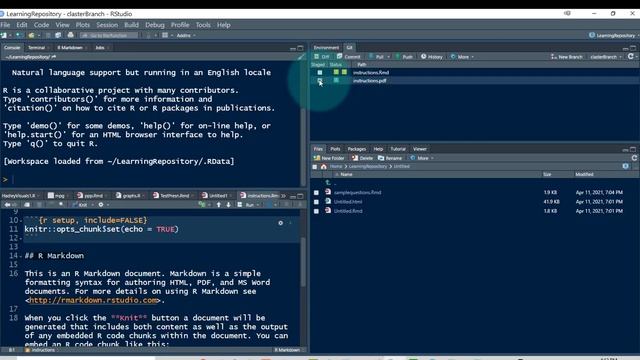Click the go up directory arrow
Viewport: 640px width, 360px height.
click(x=328, y=183)
